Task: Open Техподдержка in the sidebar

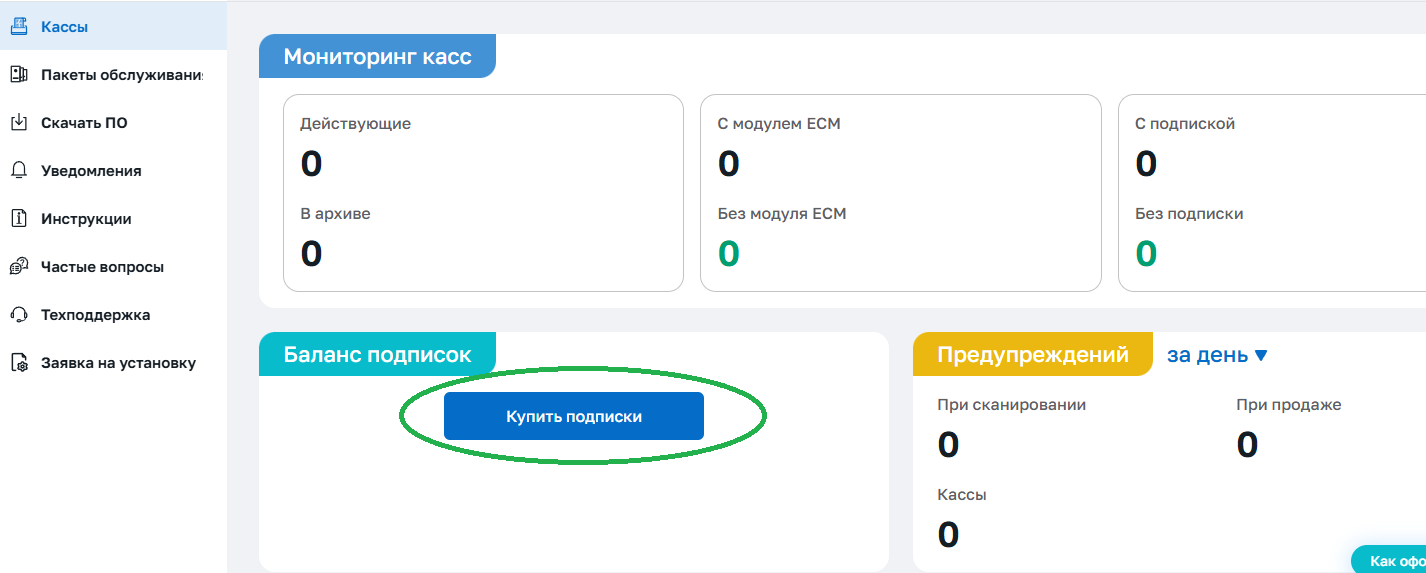Action: [x=95, y=315]
